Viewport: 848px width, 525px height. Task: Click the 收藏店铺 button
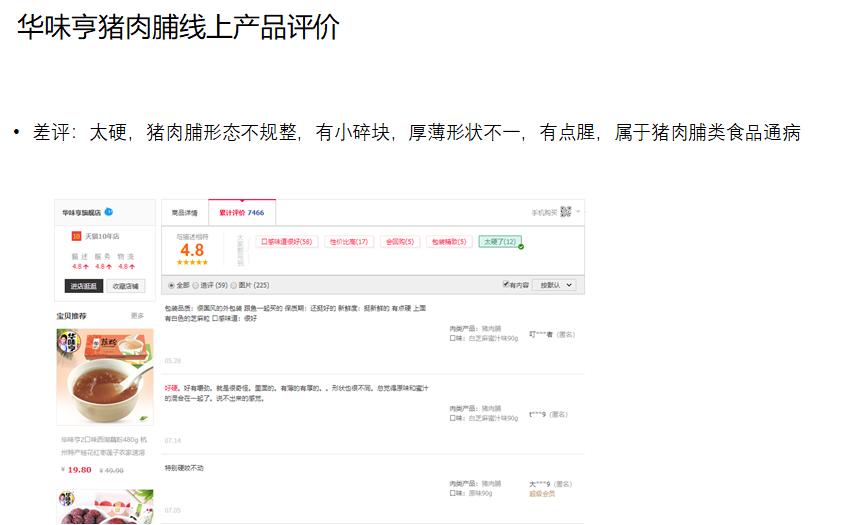pos(125,286)
